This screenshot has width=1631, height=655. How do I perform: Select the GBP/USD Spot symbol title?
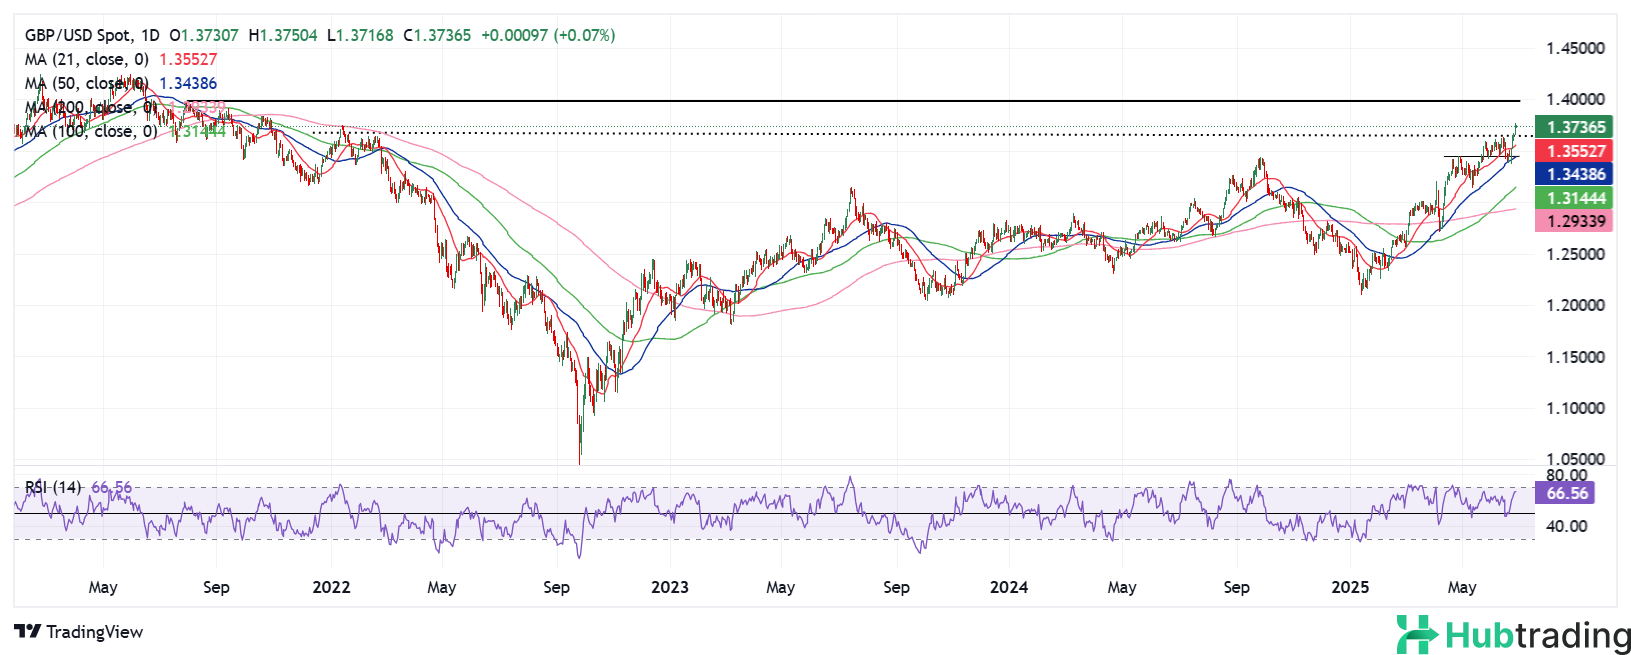coord(78,35)
